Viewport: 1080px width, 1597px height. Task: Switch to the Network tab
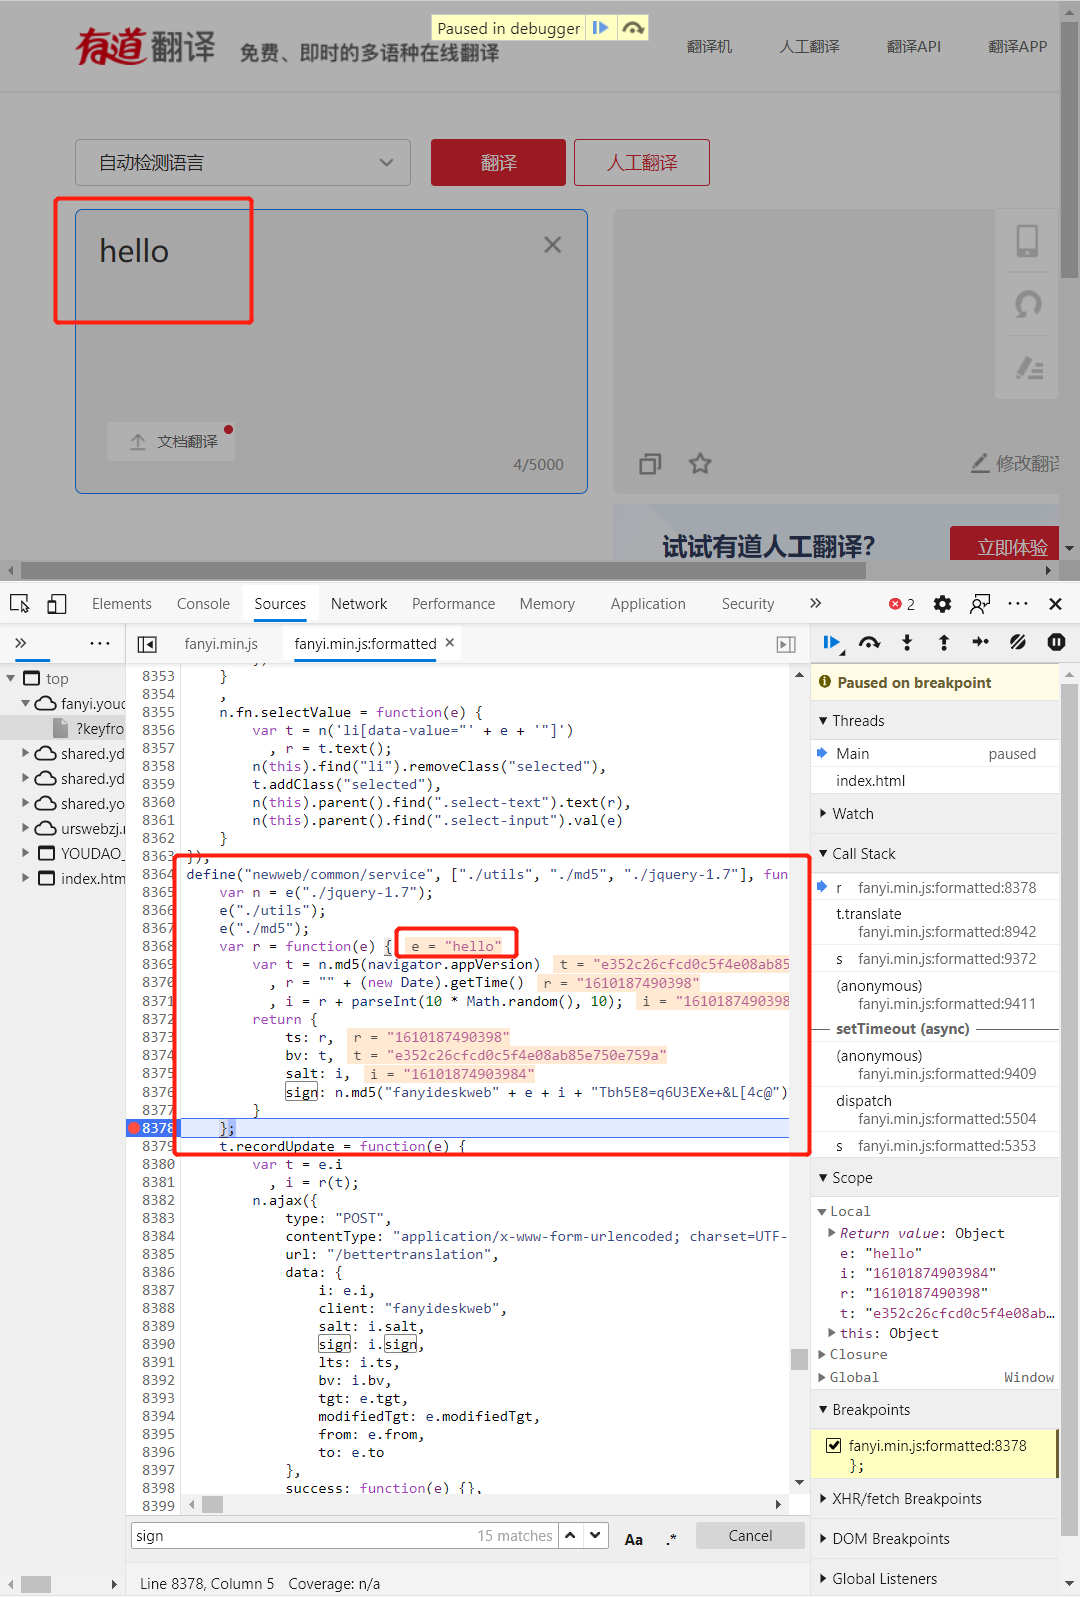click(359, 604)
